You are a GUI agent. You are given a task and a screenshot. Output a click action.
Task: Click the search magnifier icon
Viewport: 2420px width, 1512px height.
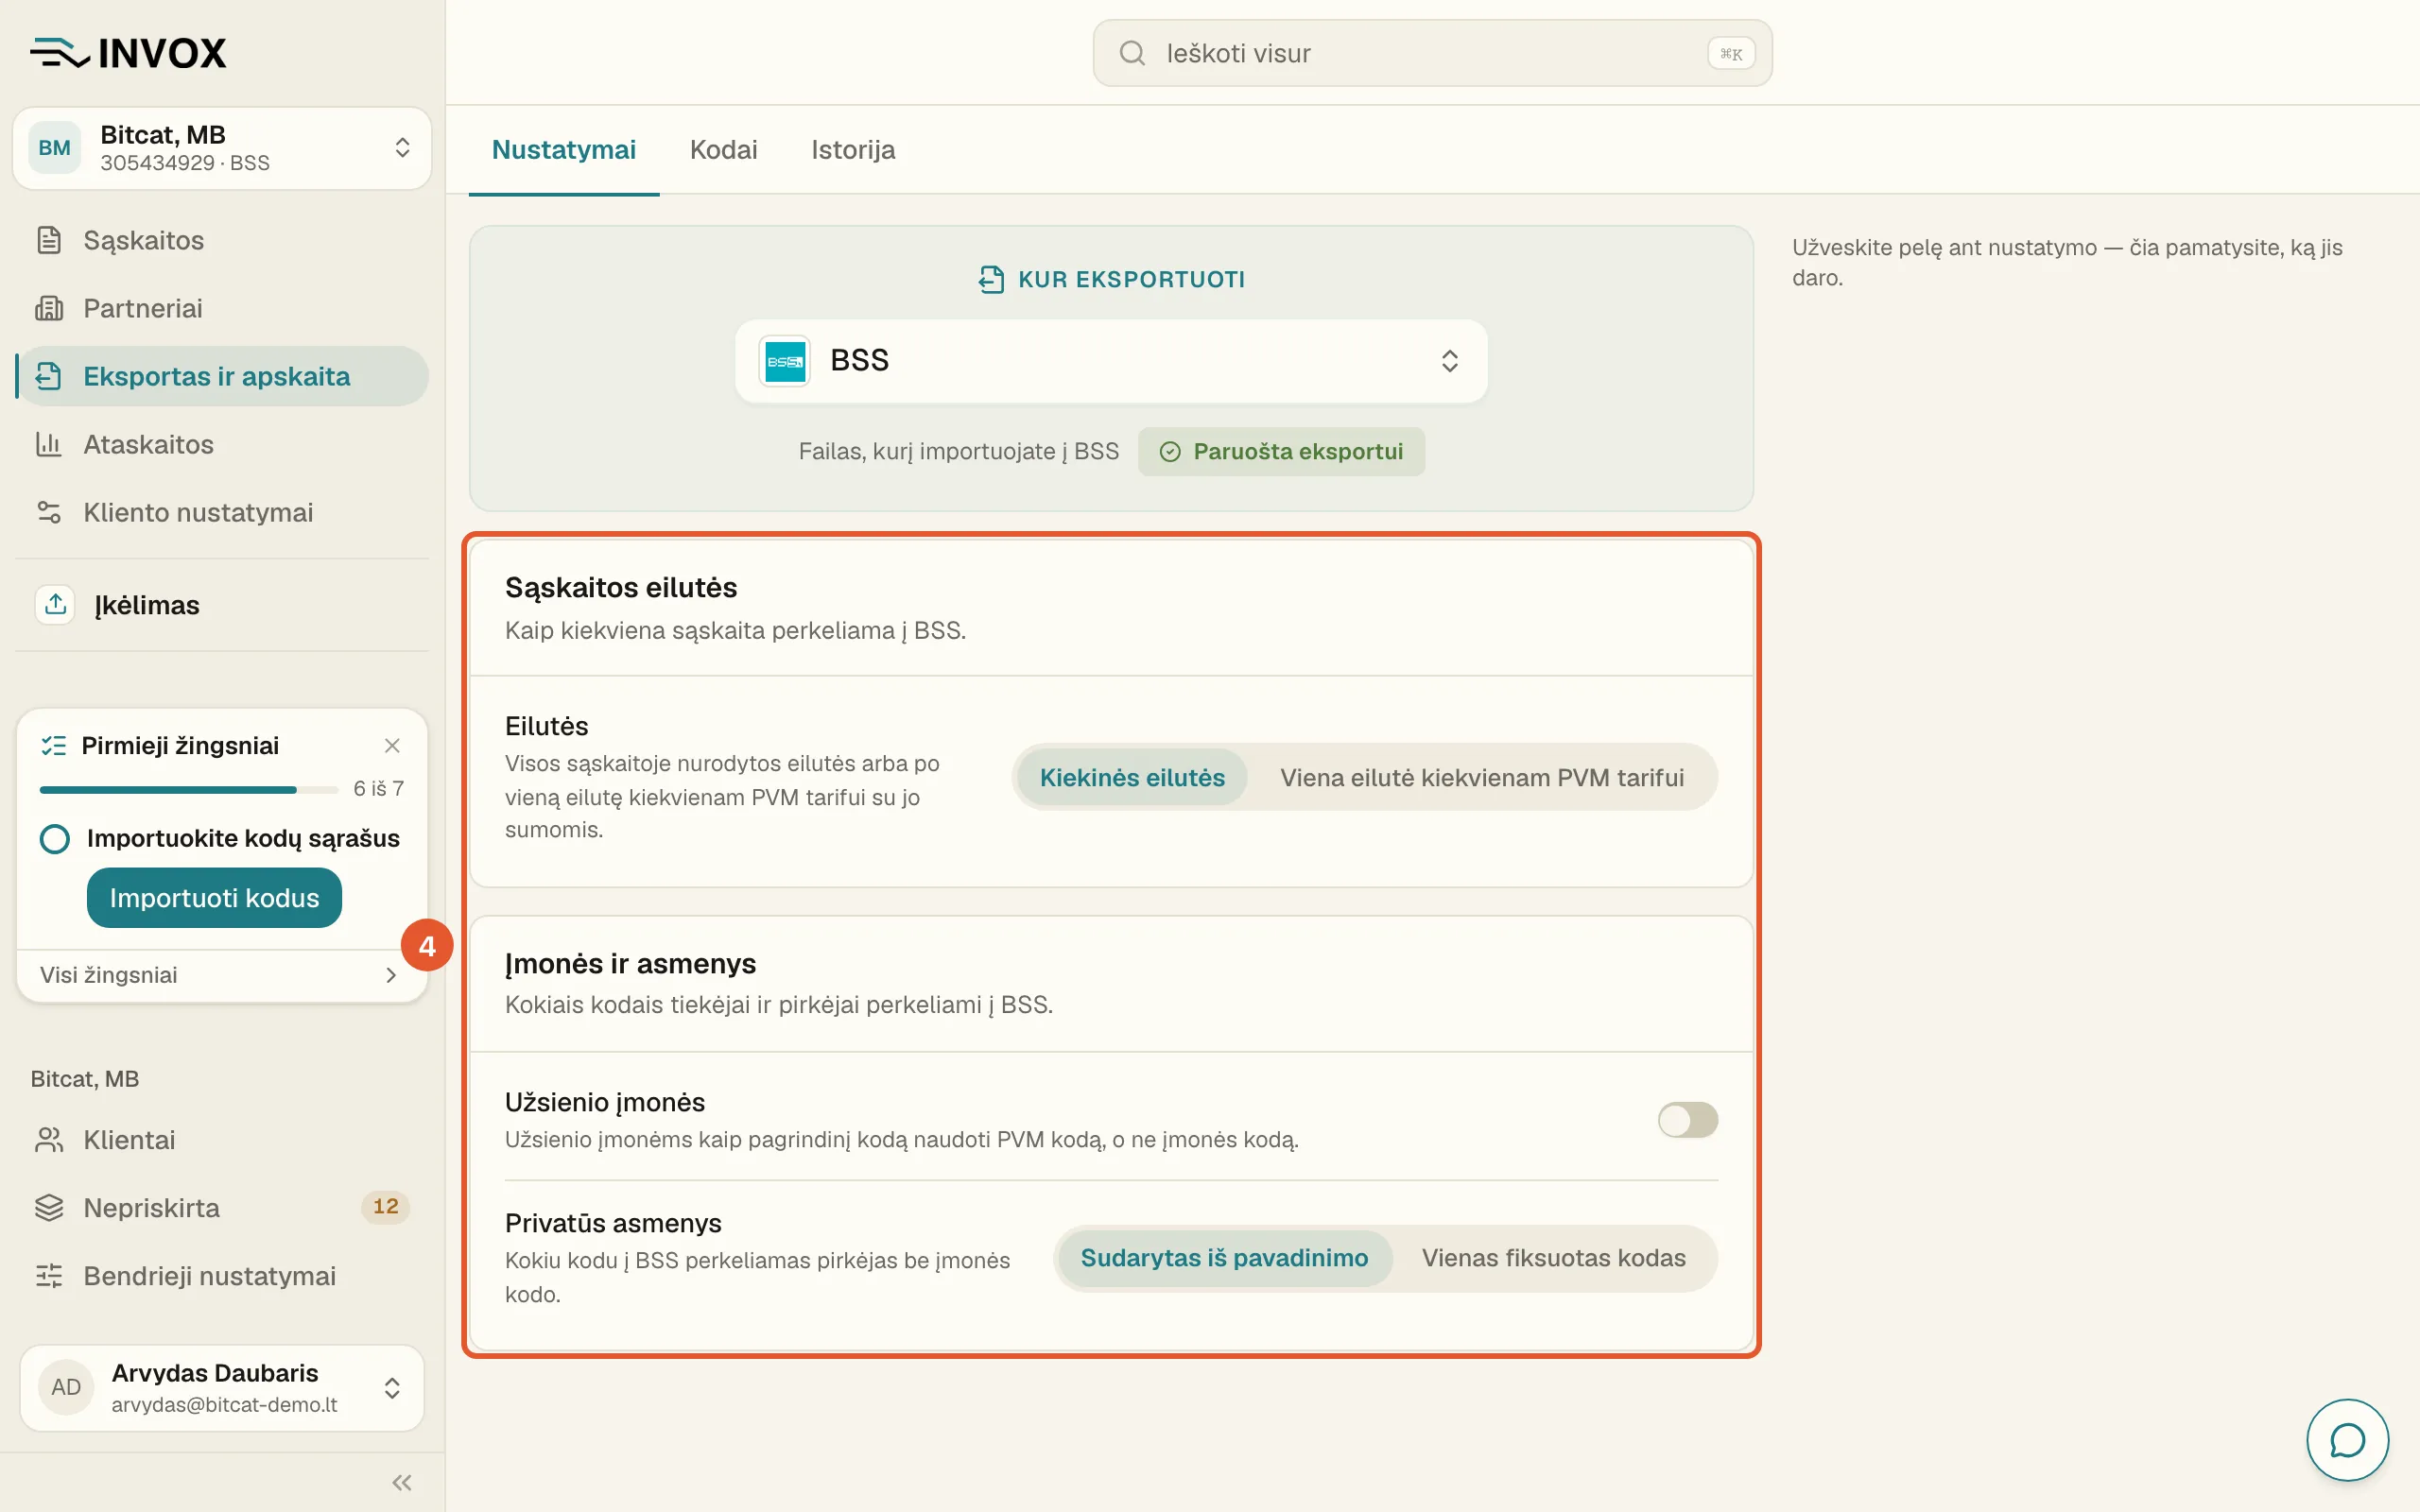pyautogui.click(x=1132, y=53)
